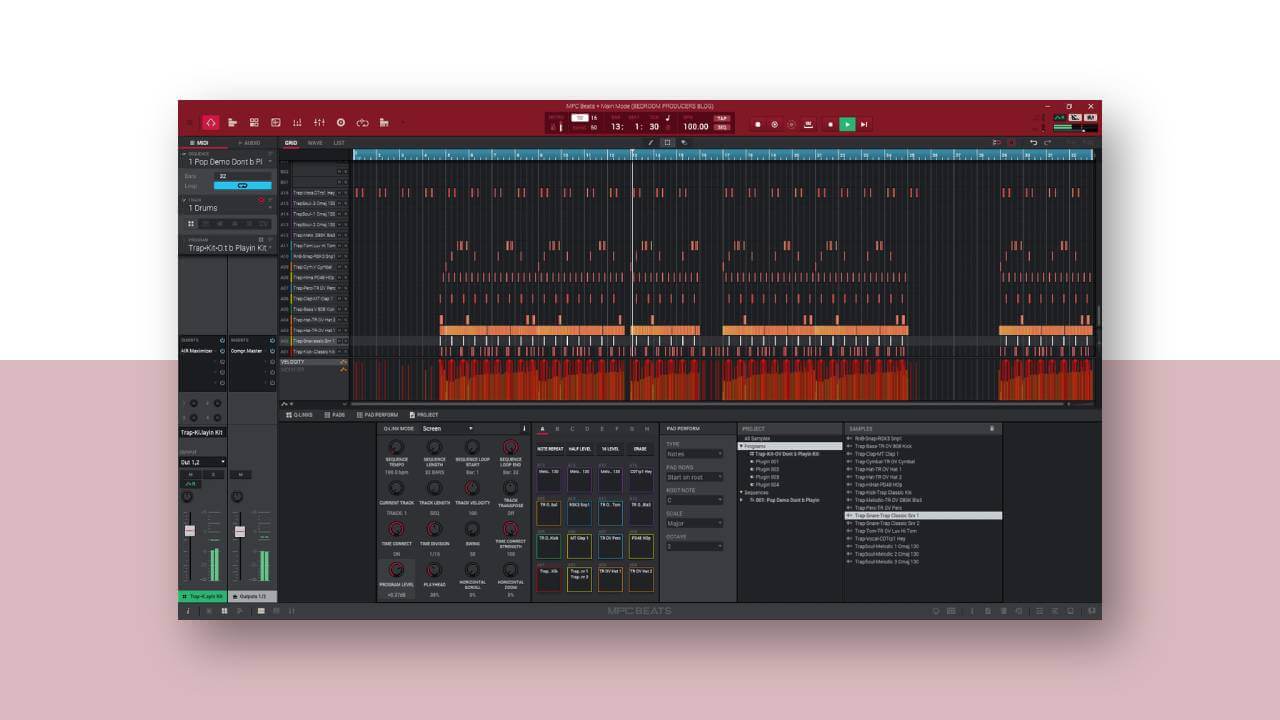Click the tempo value '100.00'
The width and height of the screenshot is (1280, 720).
[695, 127]
